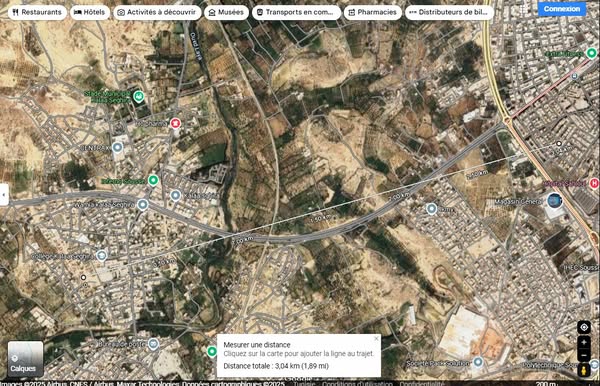The height and width of the screenshot is (386, 600).
Task: Click the 1,50 km label on measure line
Action: click(x=320, y=219)
